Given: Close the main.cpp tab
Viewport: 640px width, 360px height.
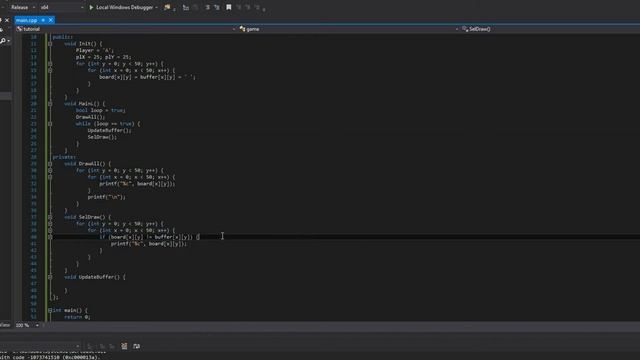Looking at the screenshot, I should 51,20.
